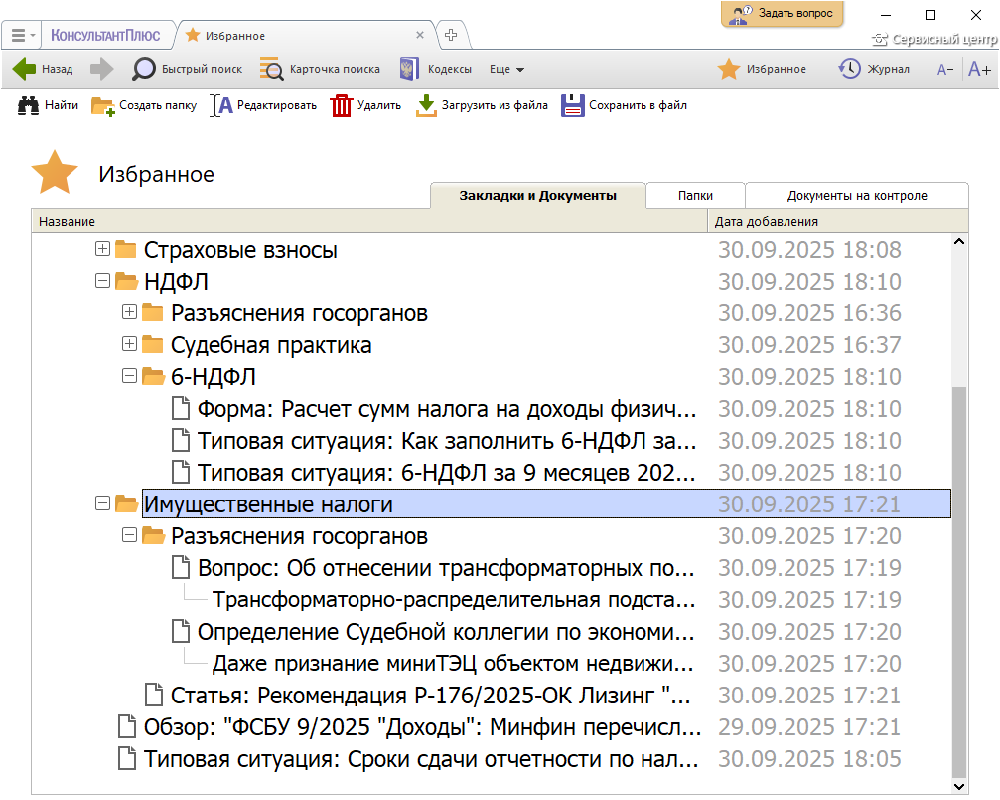The height and width of the screenshot is (800, 1000).
Task: Click the Back arrow icon
Action: (25, 69)
